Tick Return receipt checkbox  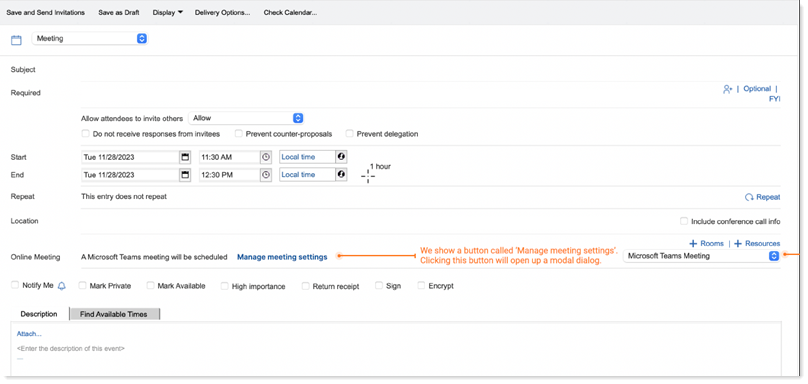pyautogui.click(x=306, y=286)
